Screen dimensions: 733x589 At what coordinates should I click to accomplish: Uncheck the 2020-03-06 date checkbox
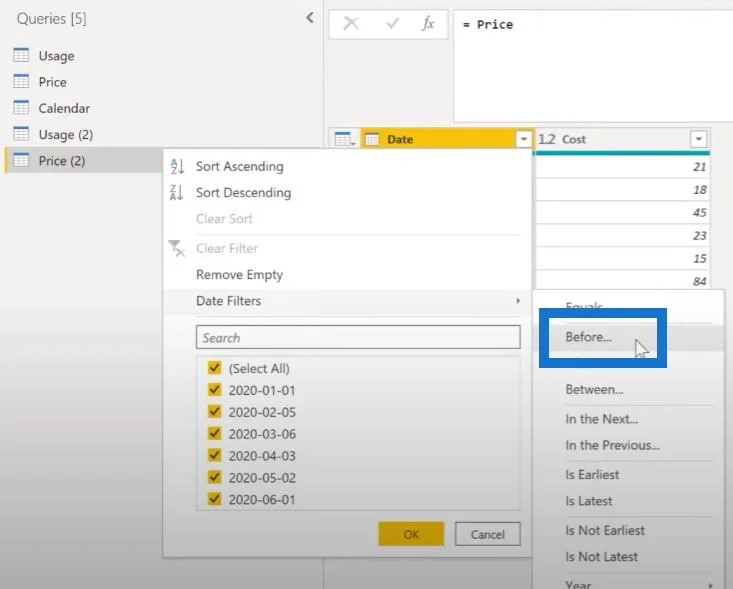[x=215, y=433]
